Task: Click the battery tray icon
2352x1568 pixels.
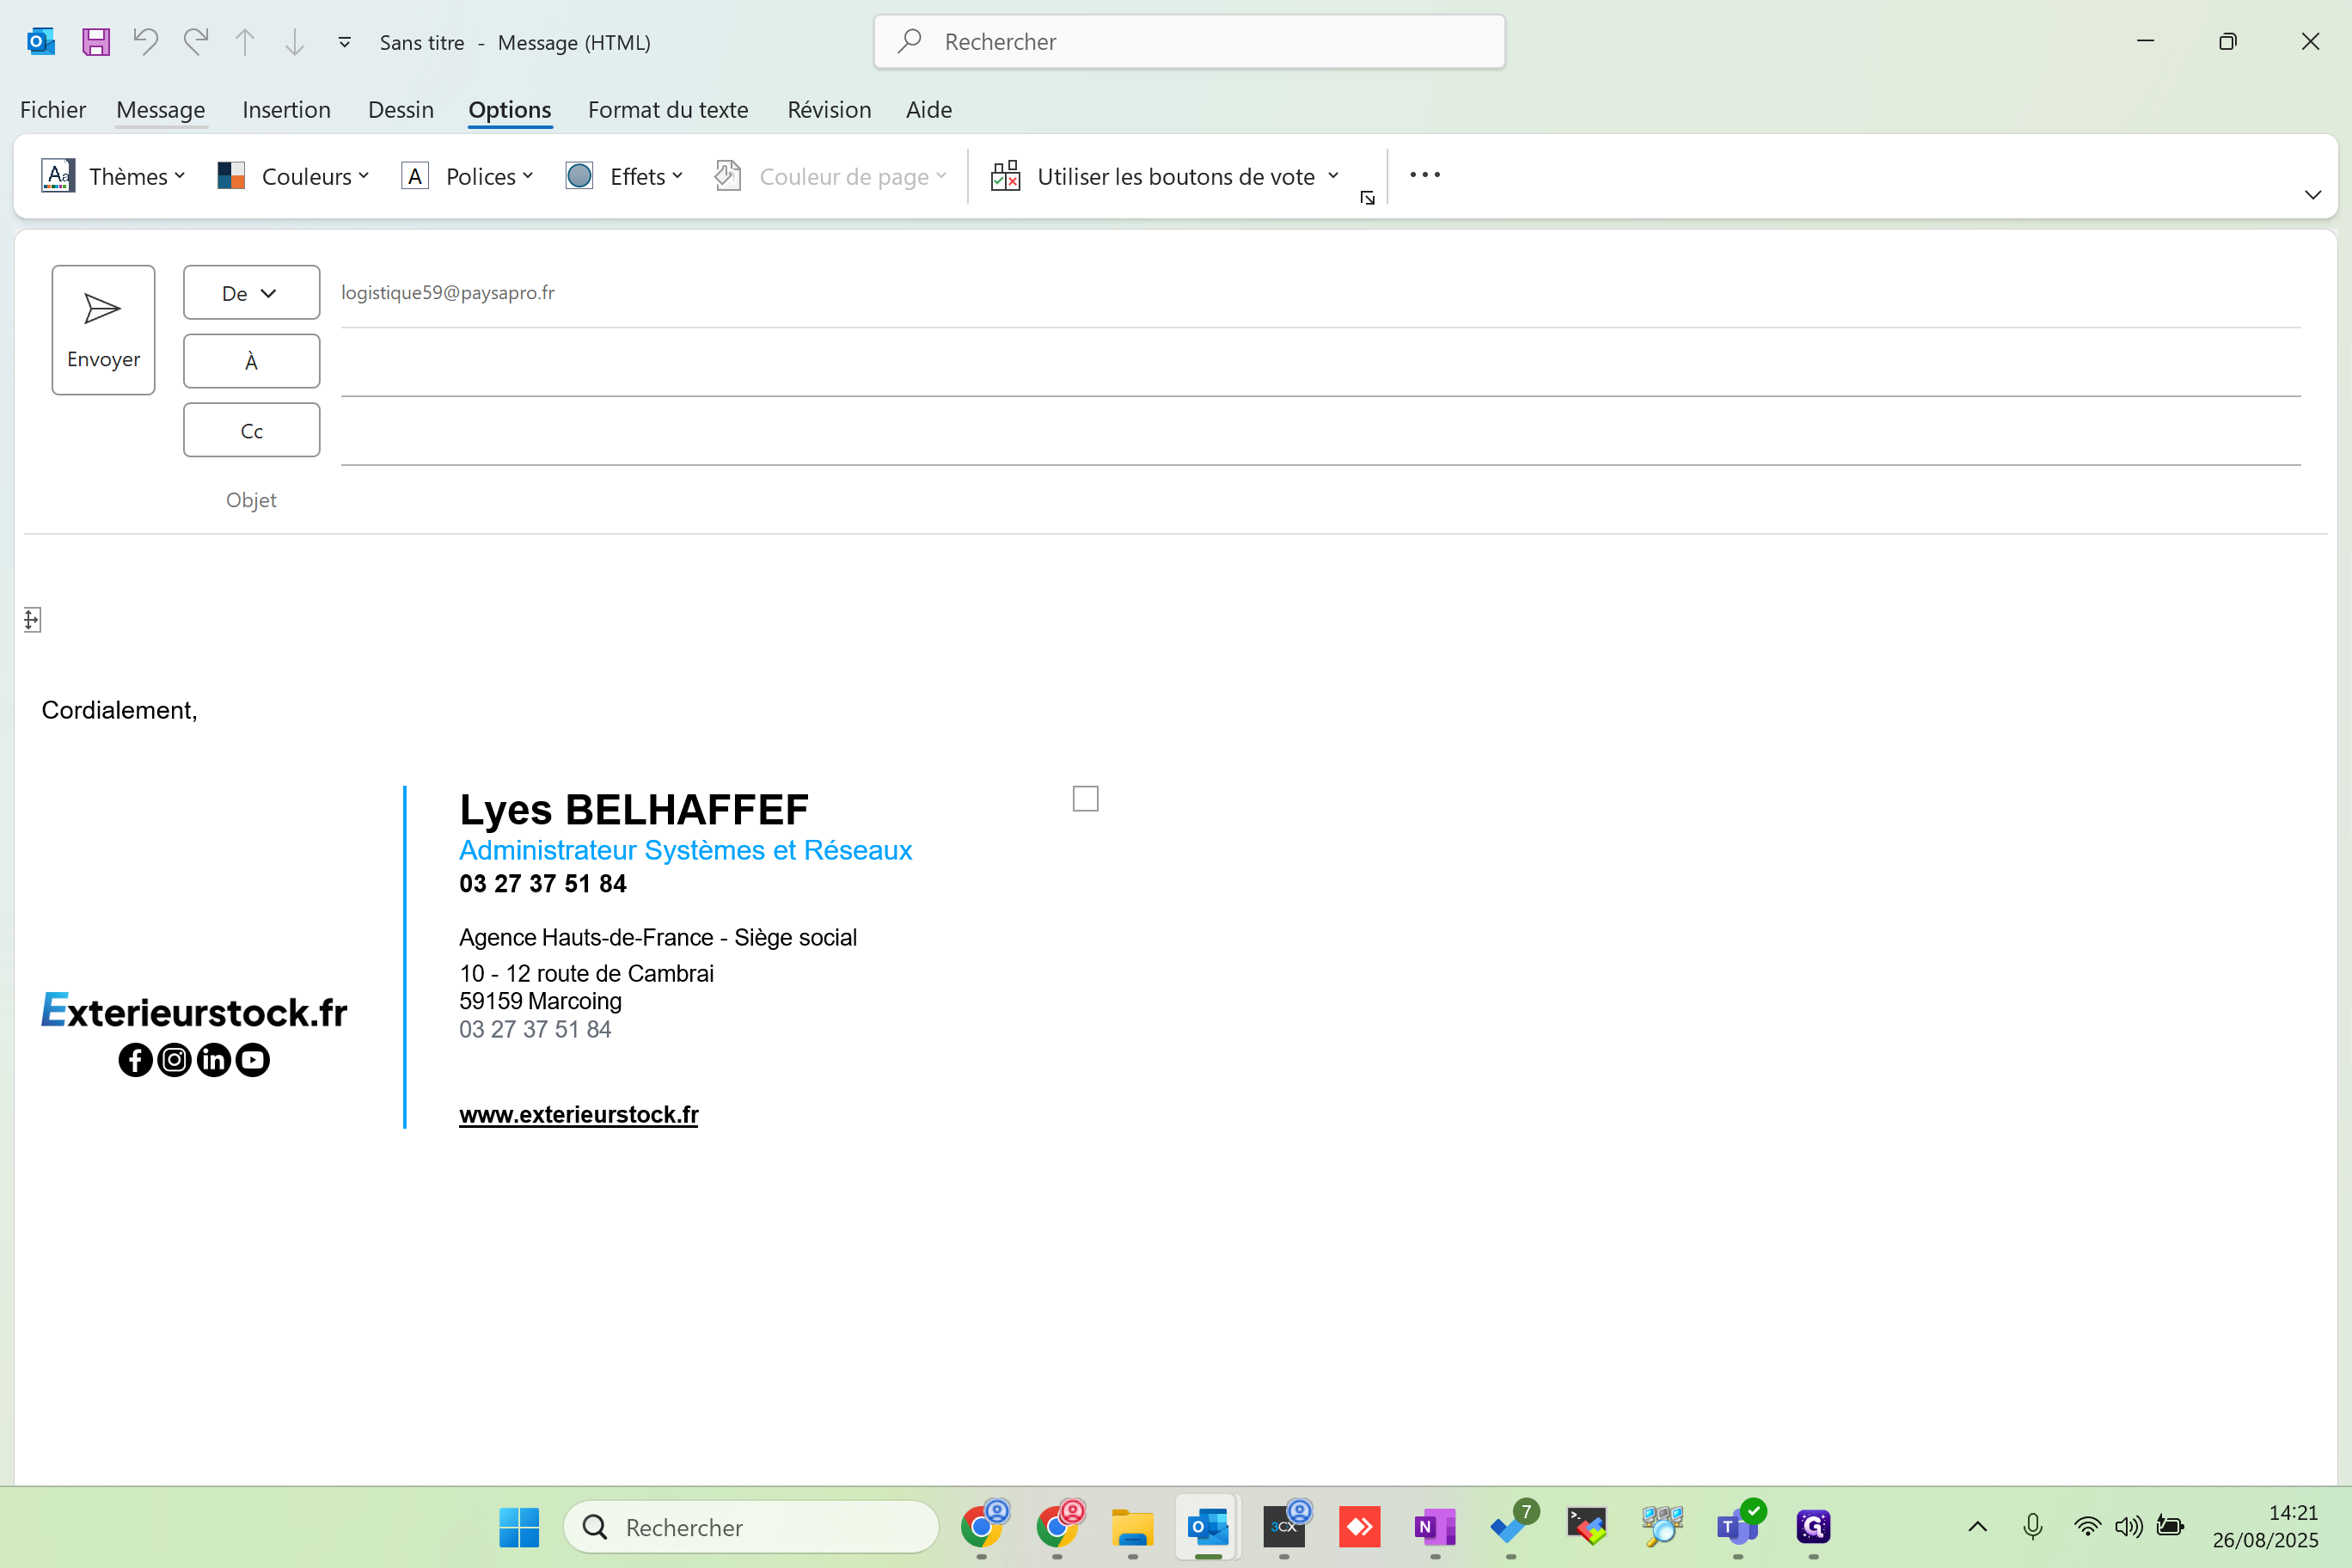Action: [2170, 1527]
